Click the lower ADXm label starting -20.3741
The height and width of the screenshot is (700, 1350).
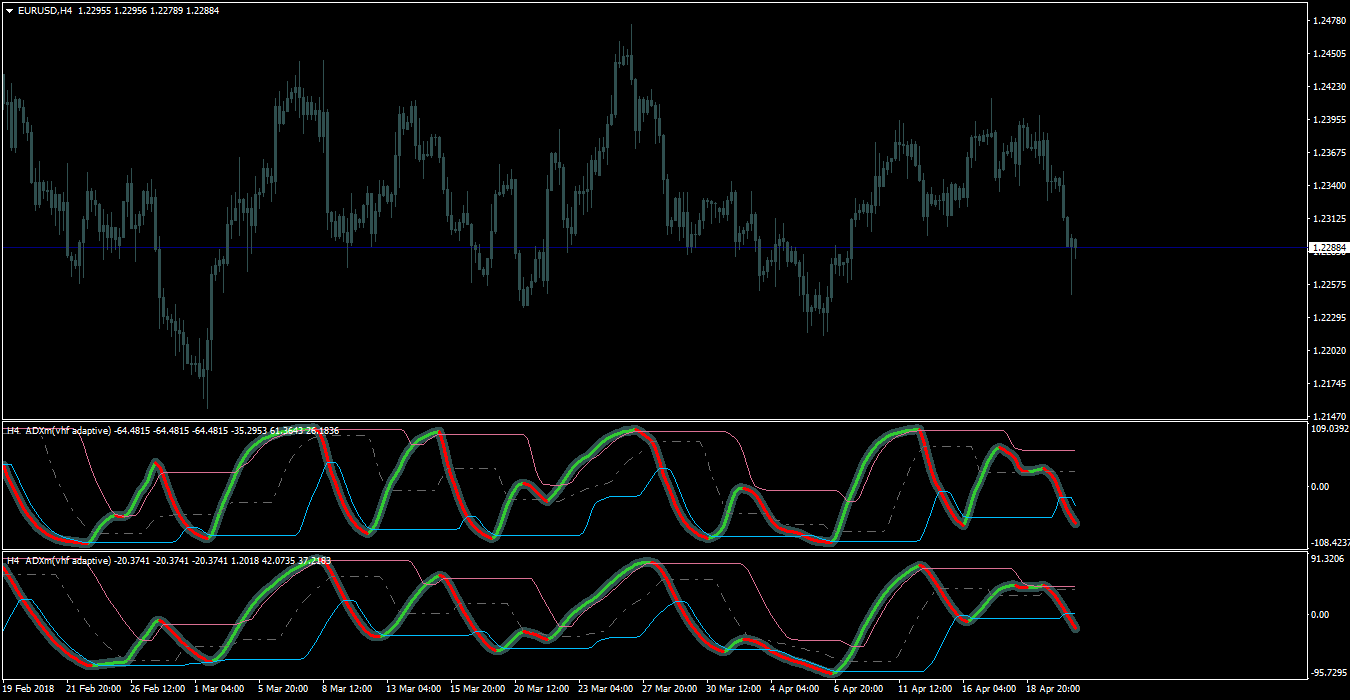(169, 561)
